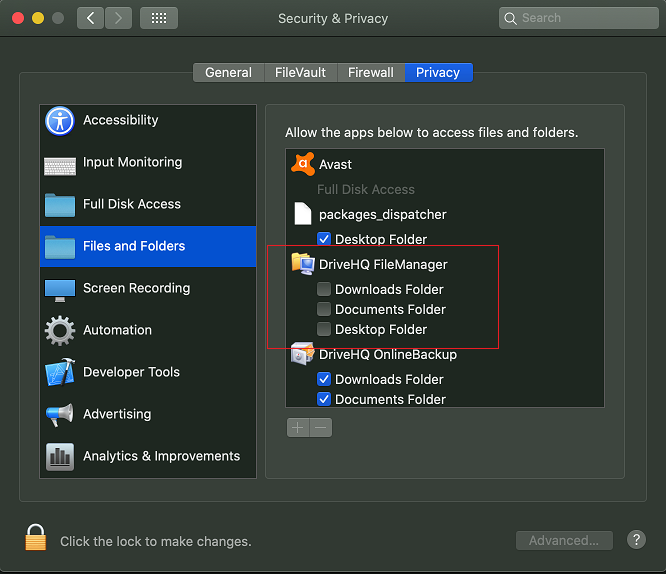The height and width of the screenshot is (574, 666).
Task: Click the DriveHQ FileManager name
Action: coord(383,265)
